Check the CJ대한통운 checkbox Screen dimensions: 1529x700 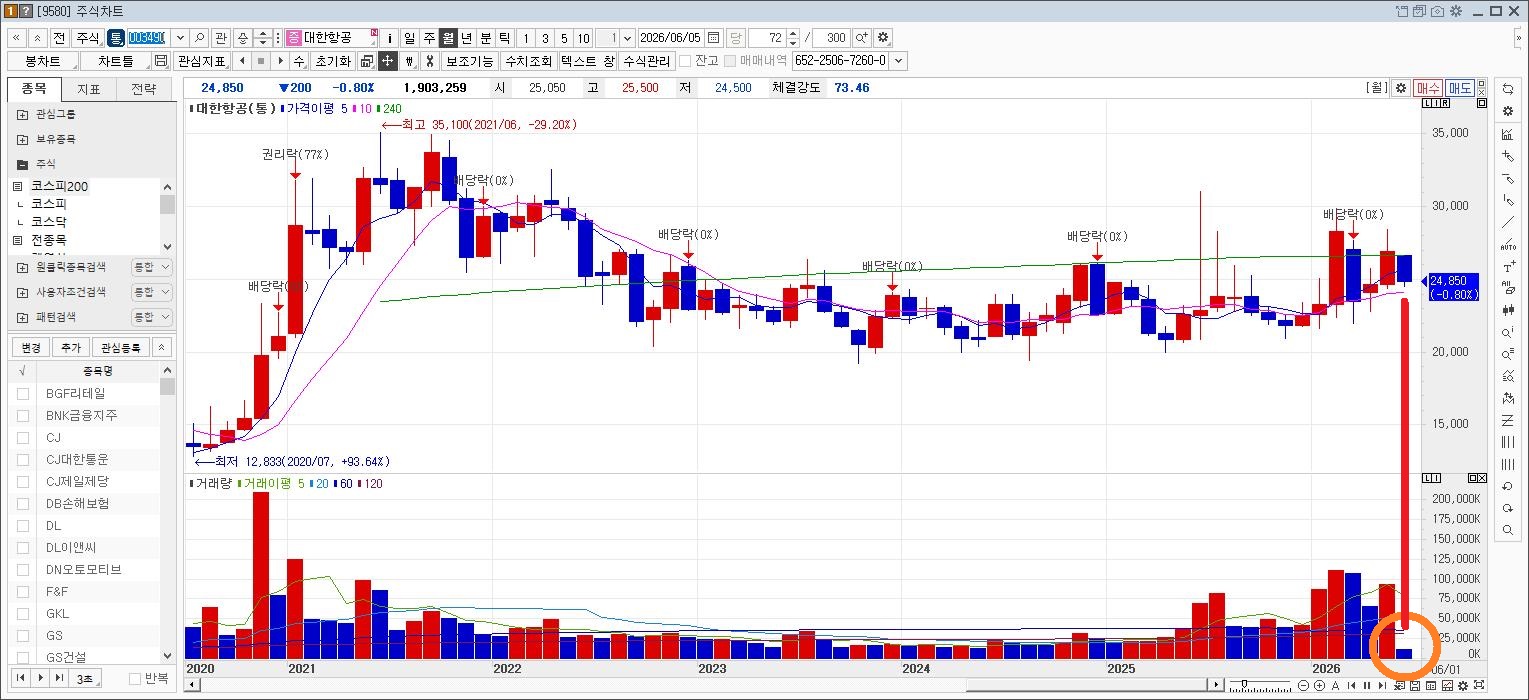(x=23, y=459)
